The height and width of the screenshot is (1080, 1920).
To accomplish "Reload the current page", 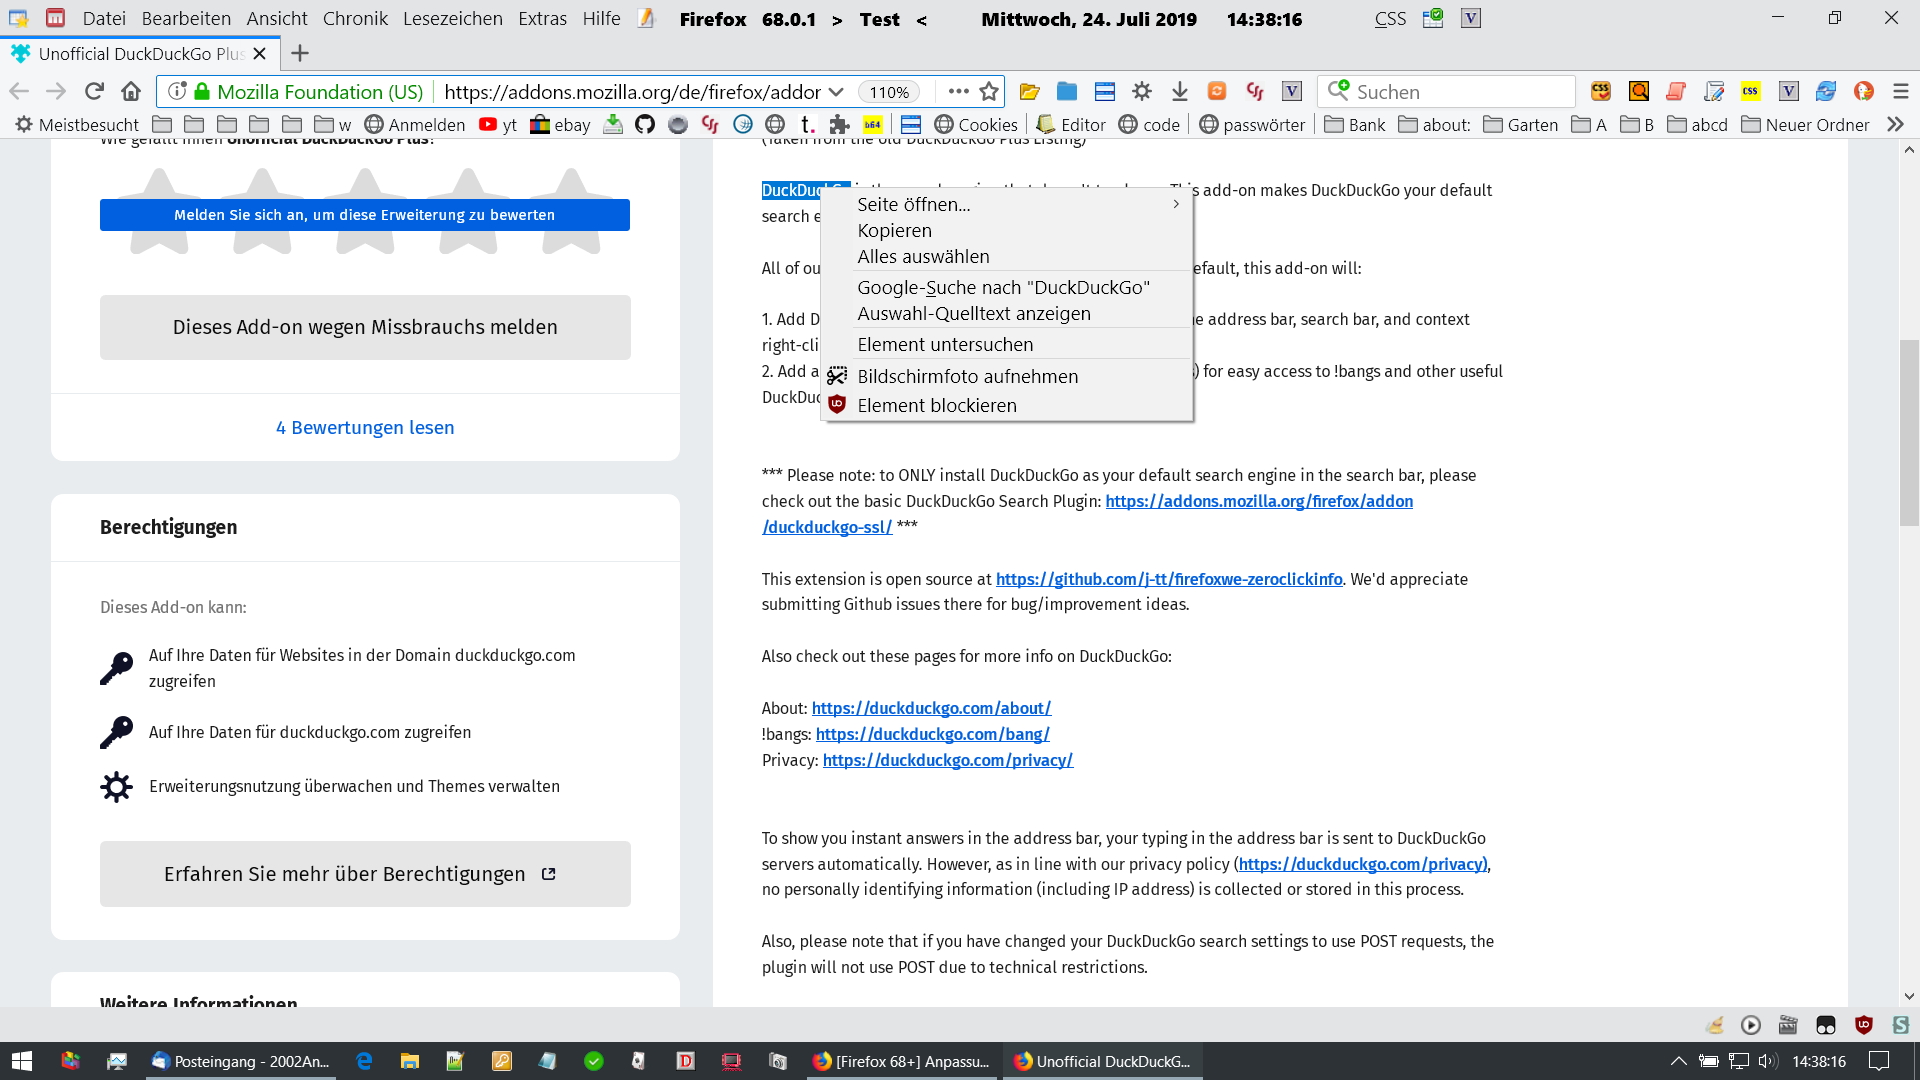I will pyautogui.click(x=94, y=91).
